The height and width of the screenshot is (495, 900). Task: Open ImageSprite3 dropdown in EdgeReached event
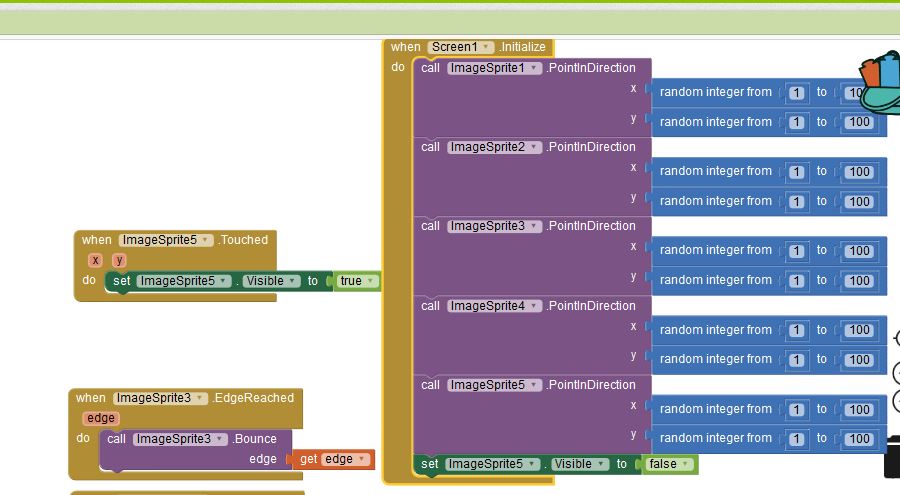pyautogui.click(x=200, y=398)
